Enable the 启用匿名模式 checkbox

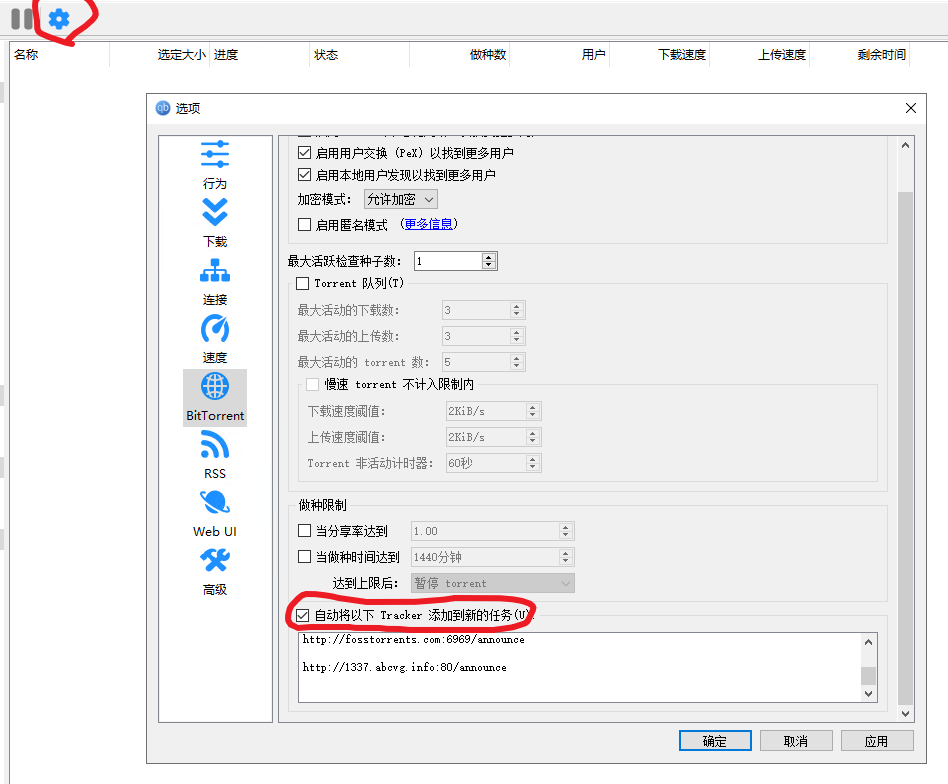point(305,225)
